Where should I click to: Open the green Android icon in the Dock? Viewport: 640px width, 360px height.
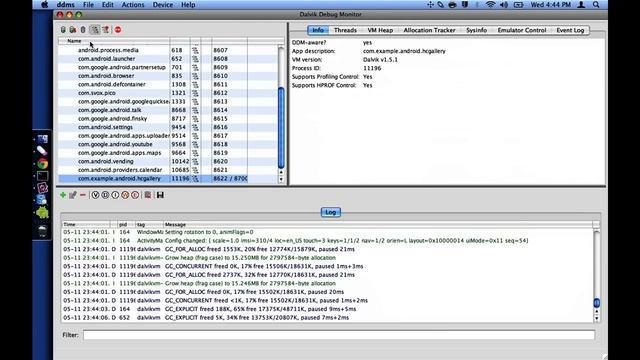(42, 212)
